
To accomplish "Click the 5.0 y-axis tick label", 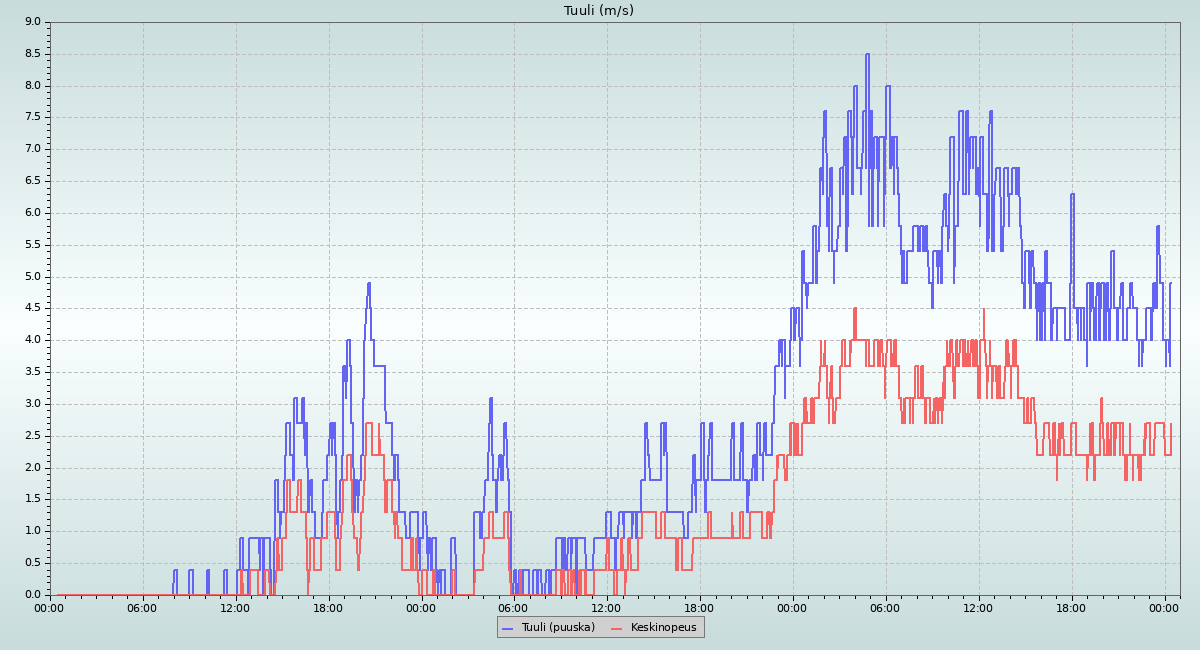I will 32,277.
